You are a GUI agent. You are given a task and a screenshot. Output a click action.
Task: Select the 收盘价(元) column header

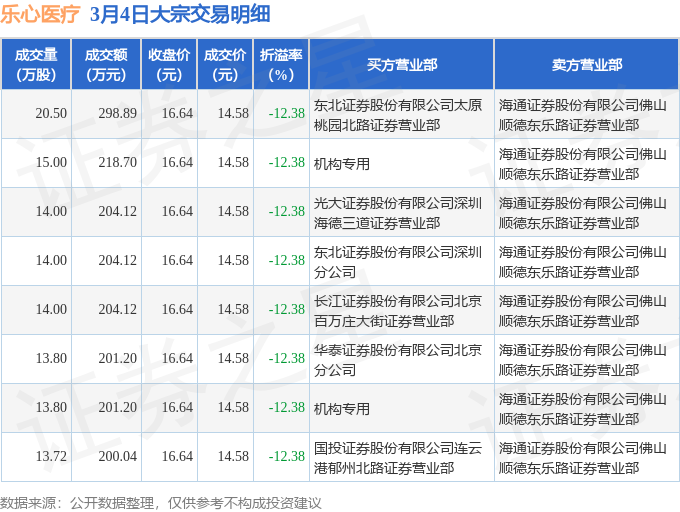169,64
